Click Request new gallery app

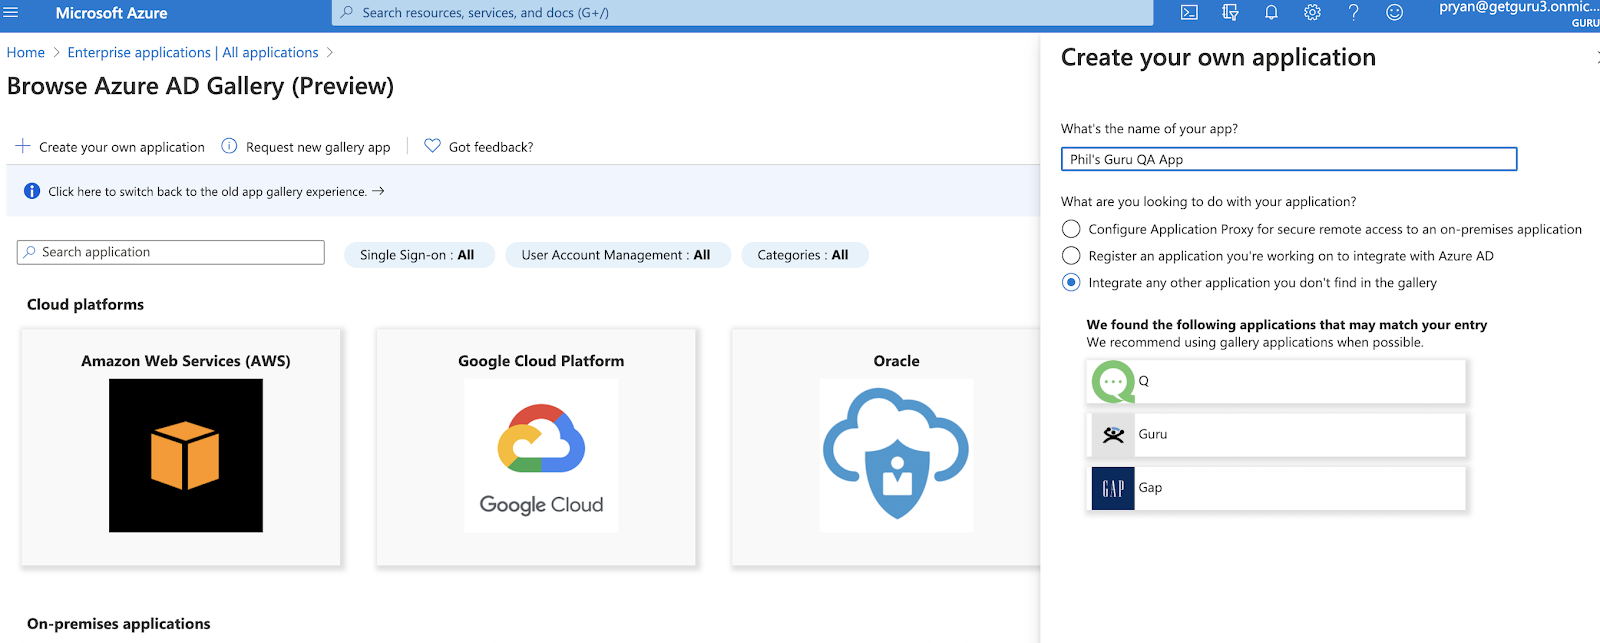[x=306, y=147]
